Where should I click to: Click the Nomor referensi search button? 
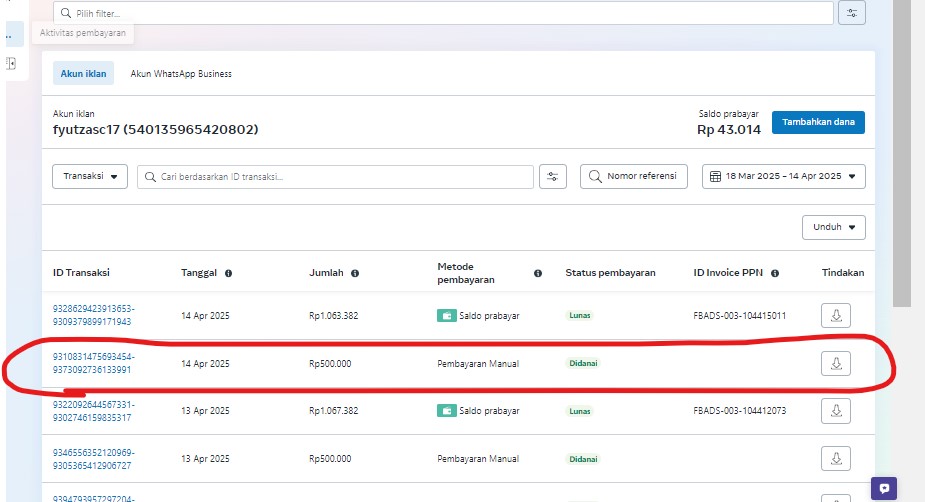634,176
